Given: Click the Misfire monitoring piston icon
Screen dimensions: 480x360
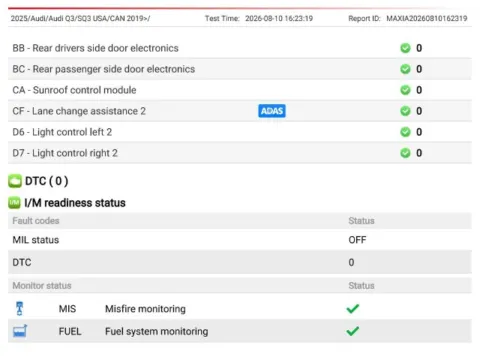Looking at the screenshot, I should coord(20,308).
